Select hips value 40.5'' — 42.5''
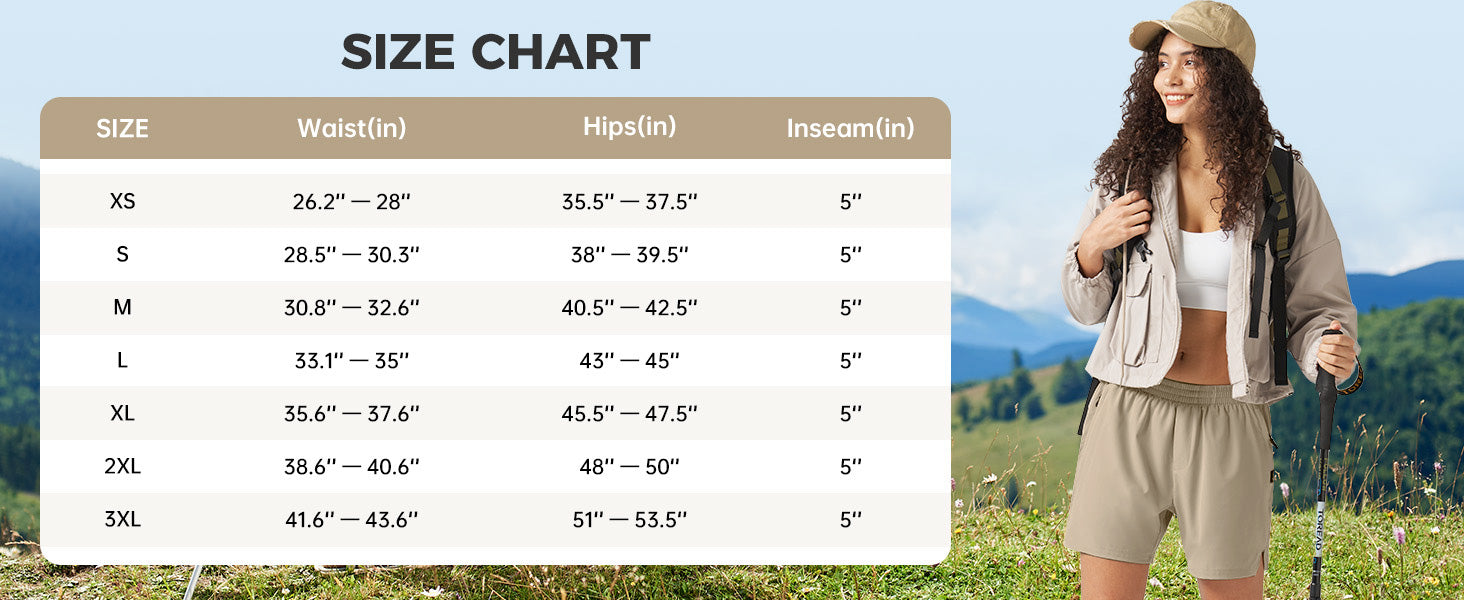 coord(630,307)
